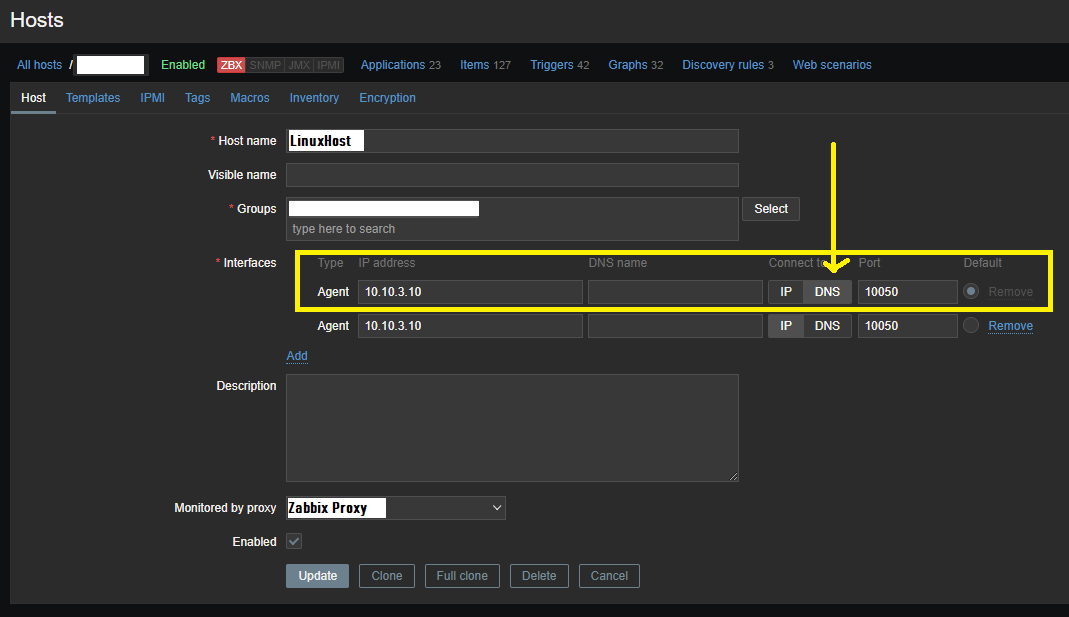Click the Delete host button

[x=539, y=576]
